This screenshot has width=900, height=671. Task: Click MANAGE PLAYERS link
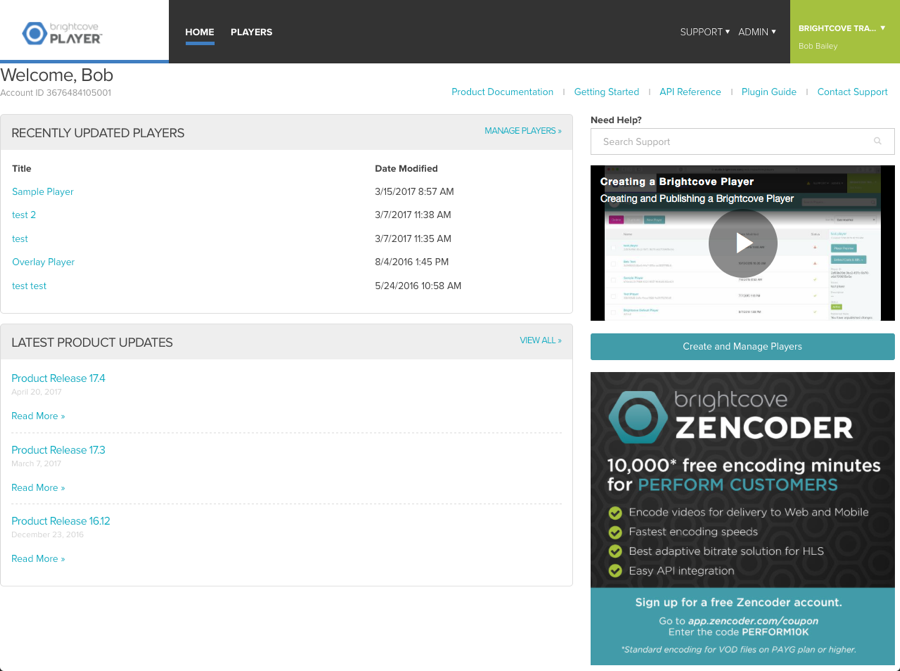click(523, 131)
